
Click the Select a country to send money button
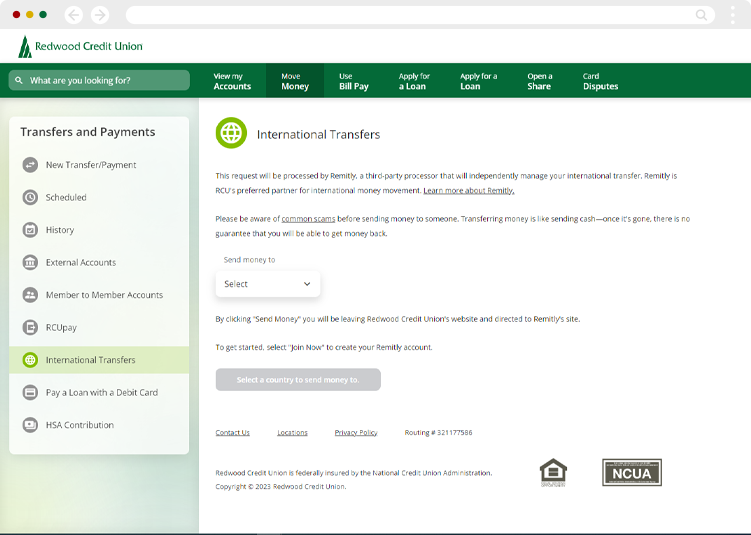tap(298, 379)
